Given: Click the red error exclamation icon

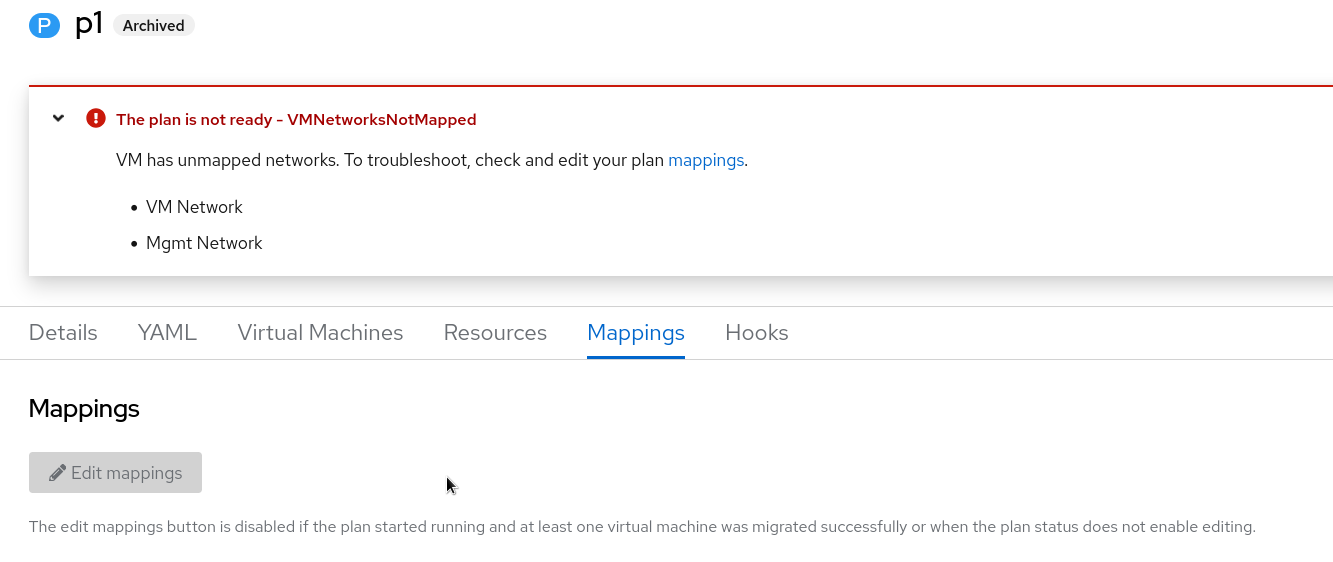Looking at the screenshot, I should point(96,119).
